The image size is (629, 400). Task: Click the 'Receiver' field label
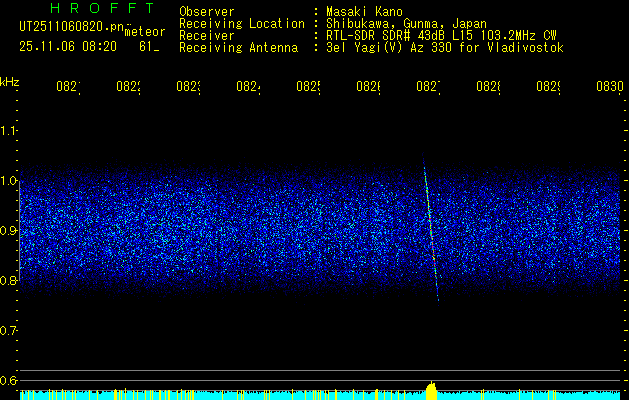[x=207, y=36]
